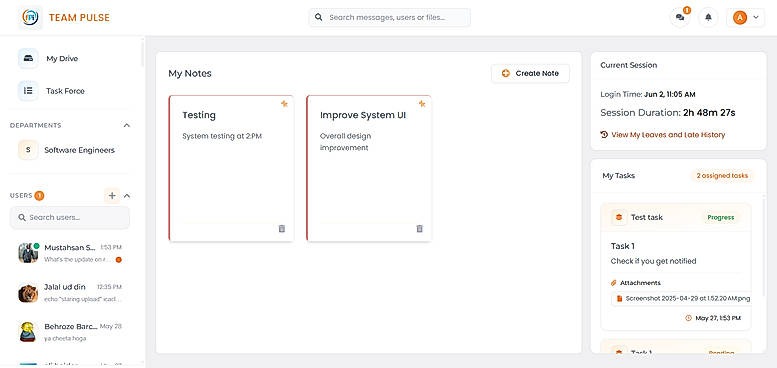777x368 pixels.
Task: Open View My Leaves and Late History
Action: (668, 135)
